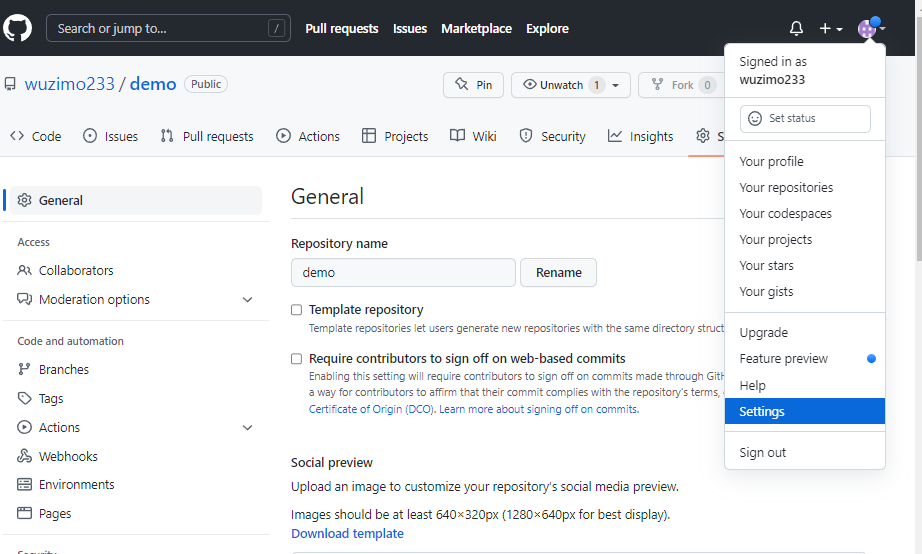Switch to the Insights tab

pyautogui.click(x=640, y=136)
